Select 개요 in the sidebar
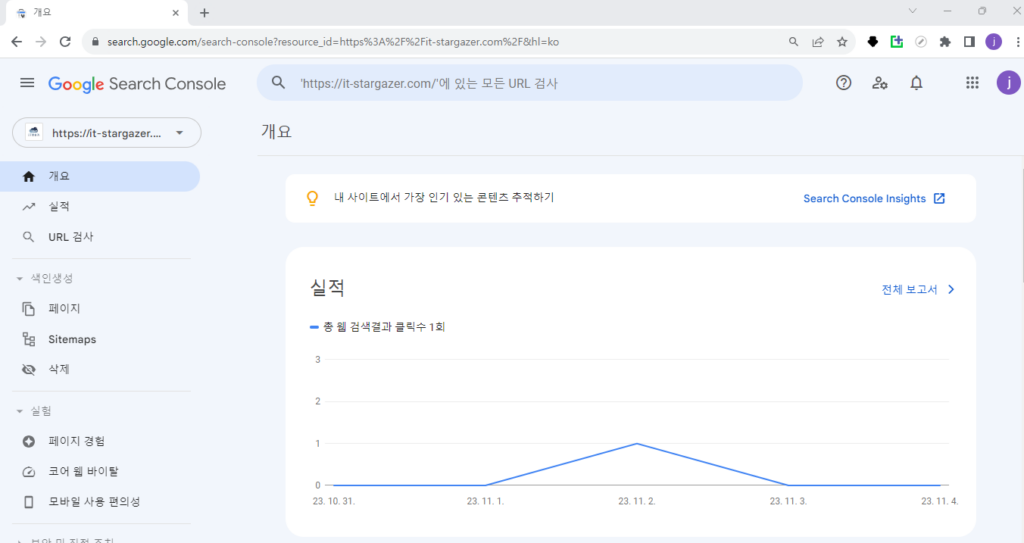Screen dimensions: 1024x543 (x=100, y=176)
